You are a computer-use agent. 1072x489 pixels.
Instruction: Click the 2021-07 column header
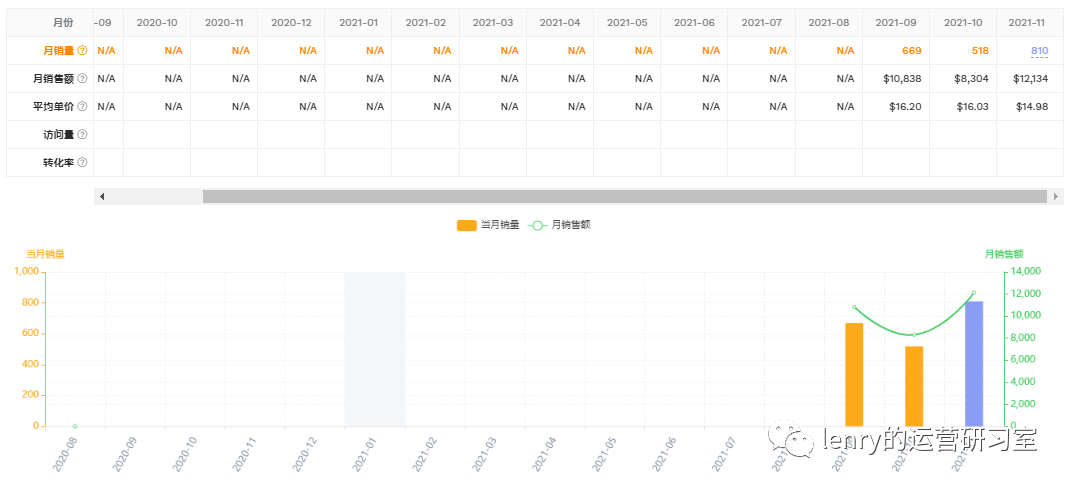point(761,23)
